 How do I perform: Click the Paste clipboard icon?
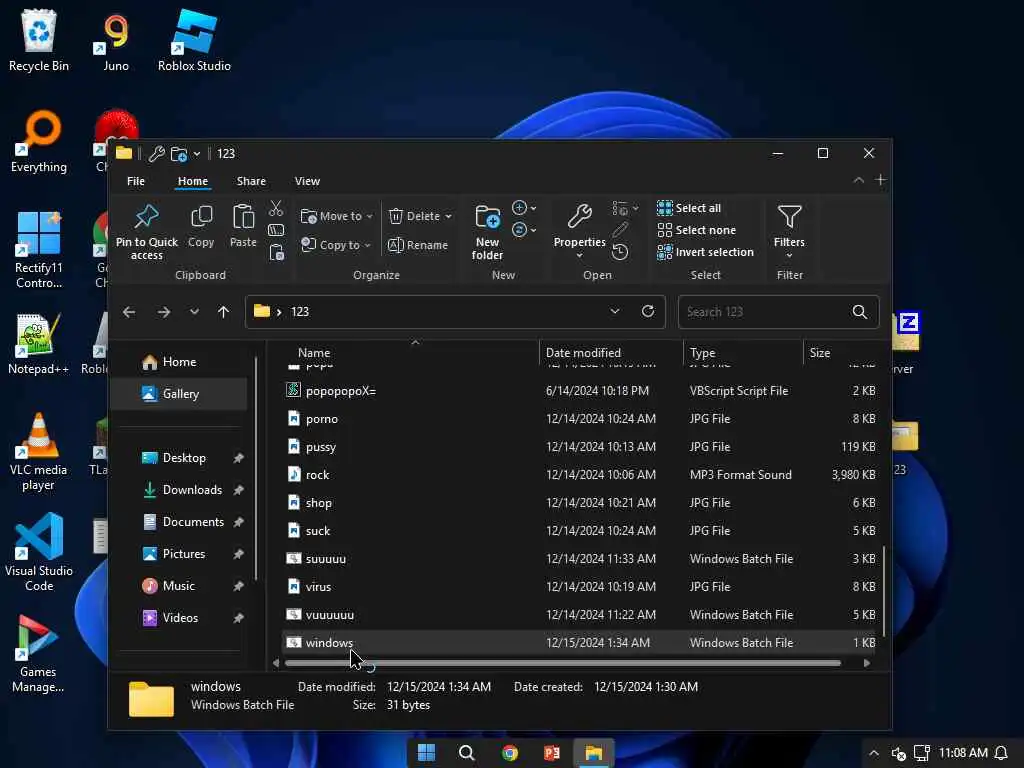243,217
